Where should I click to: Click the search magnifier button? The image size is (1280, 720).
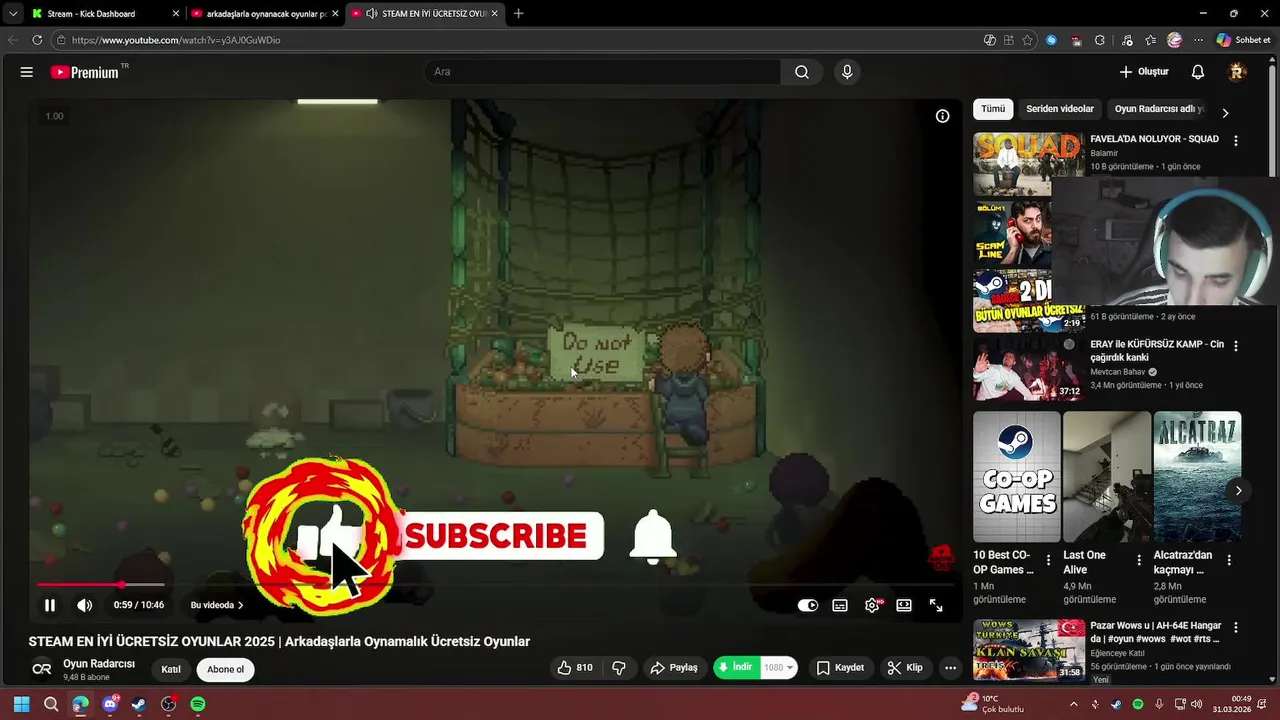pyautogui.click(x=802, y=72)
